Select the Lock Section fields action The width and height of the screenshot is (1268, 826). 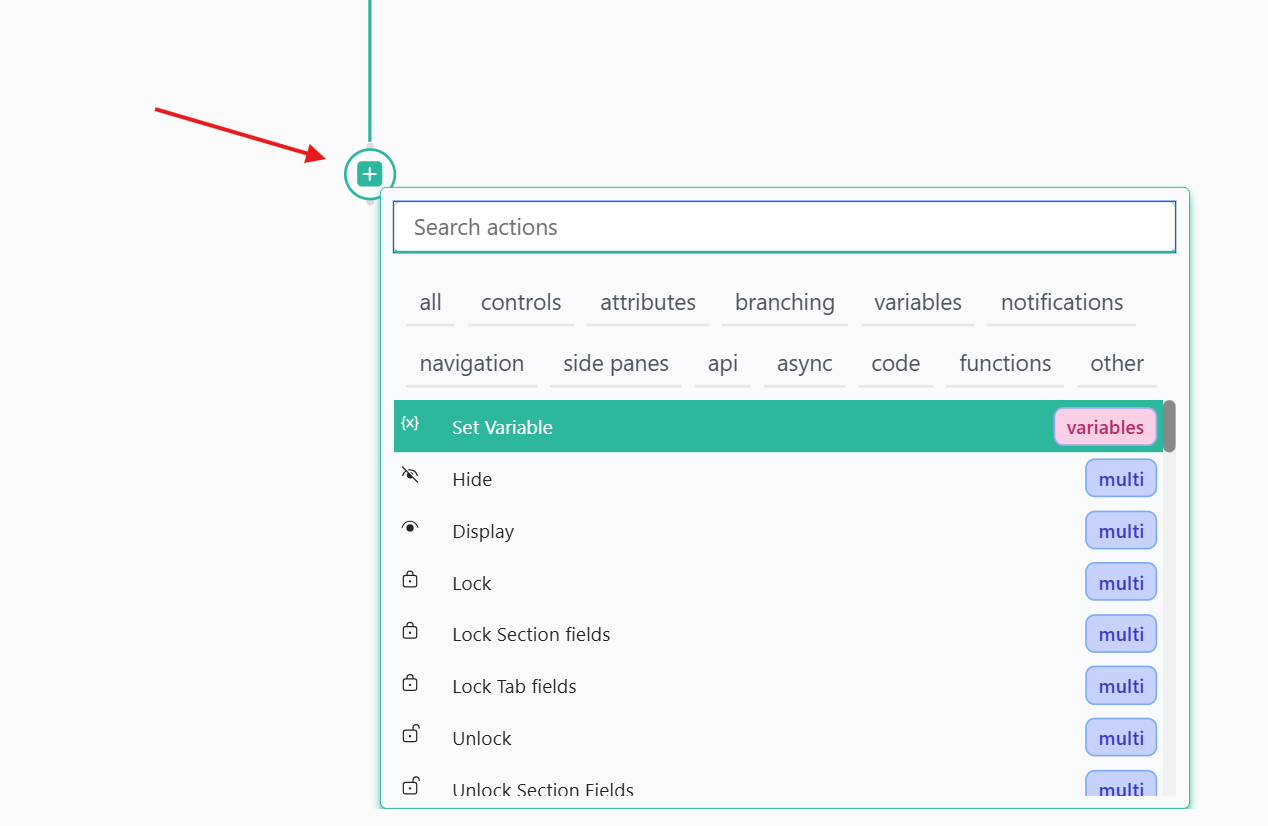pyautogui.click(x=778, y=634)
